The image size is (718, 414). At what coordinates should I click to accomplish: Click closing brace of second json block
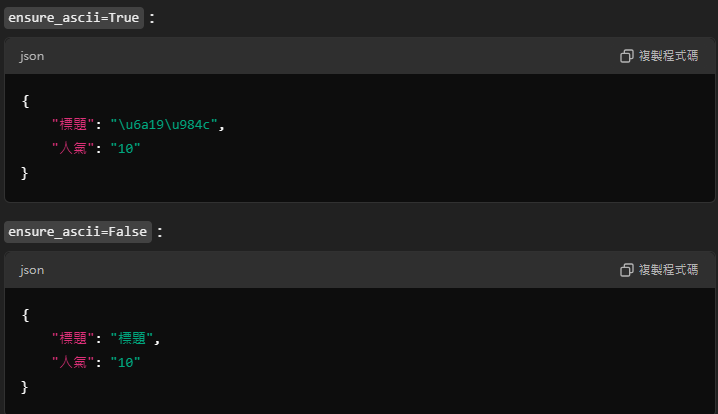(25, 387)
